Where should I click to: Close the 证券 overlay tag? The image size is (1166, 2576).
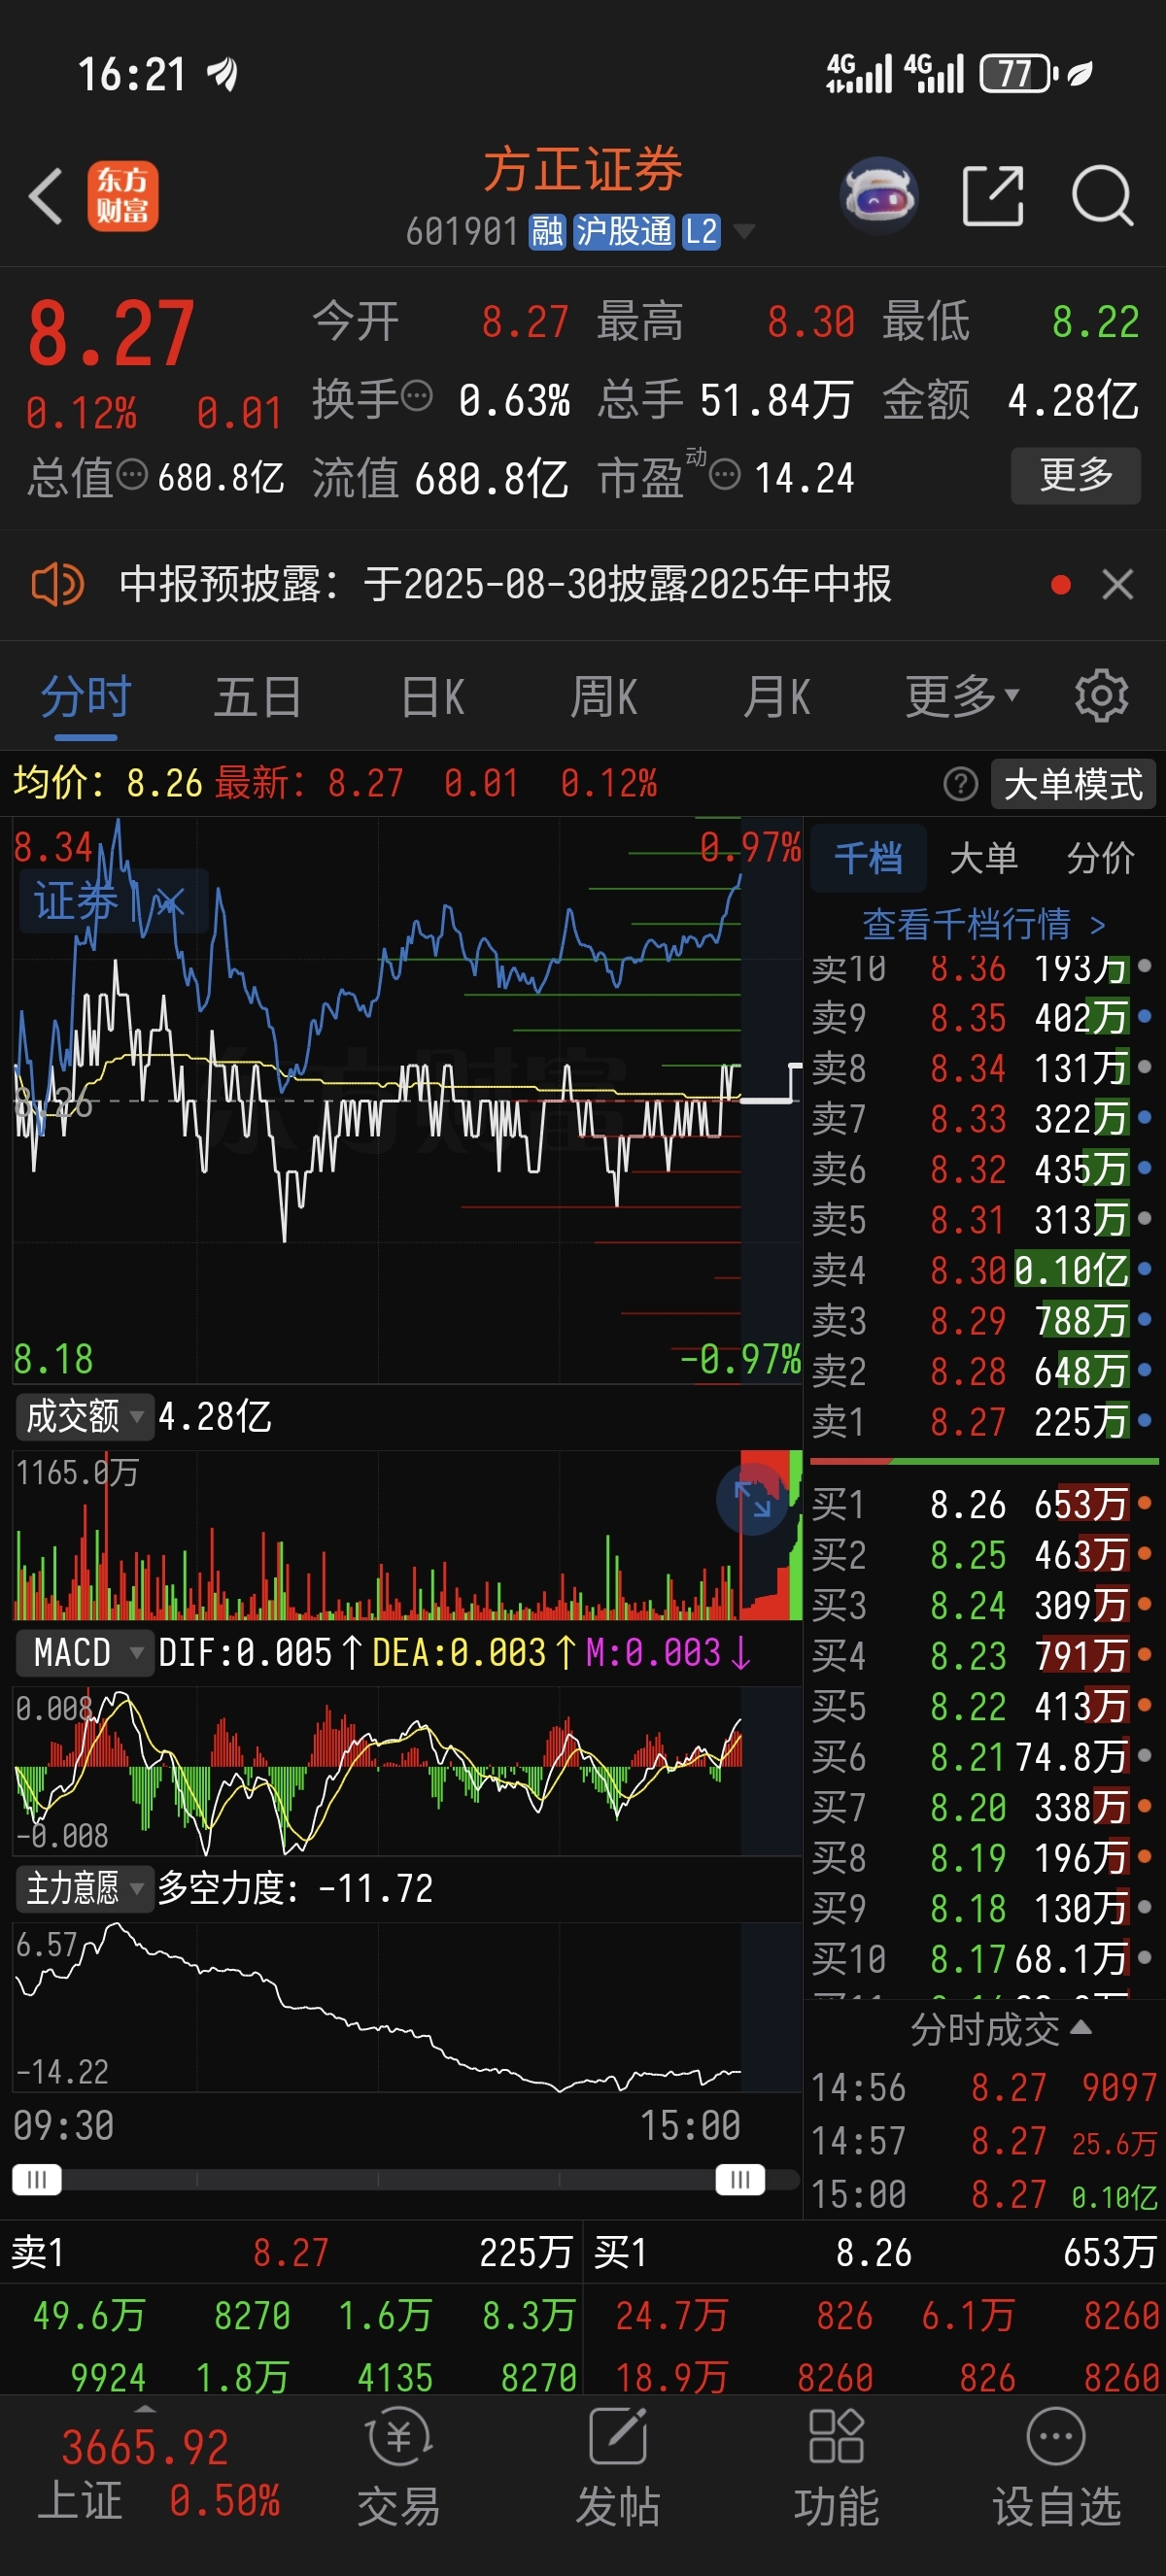pos(169,903)
